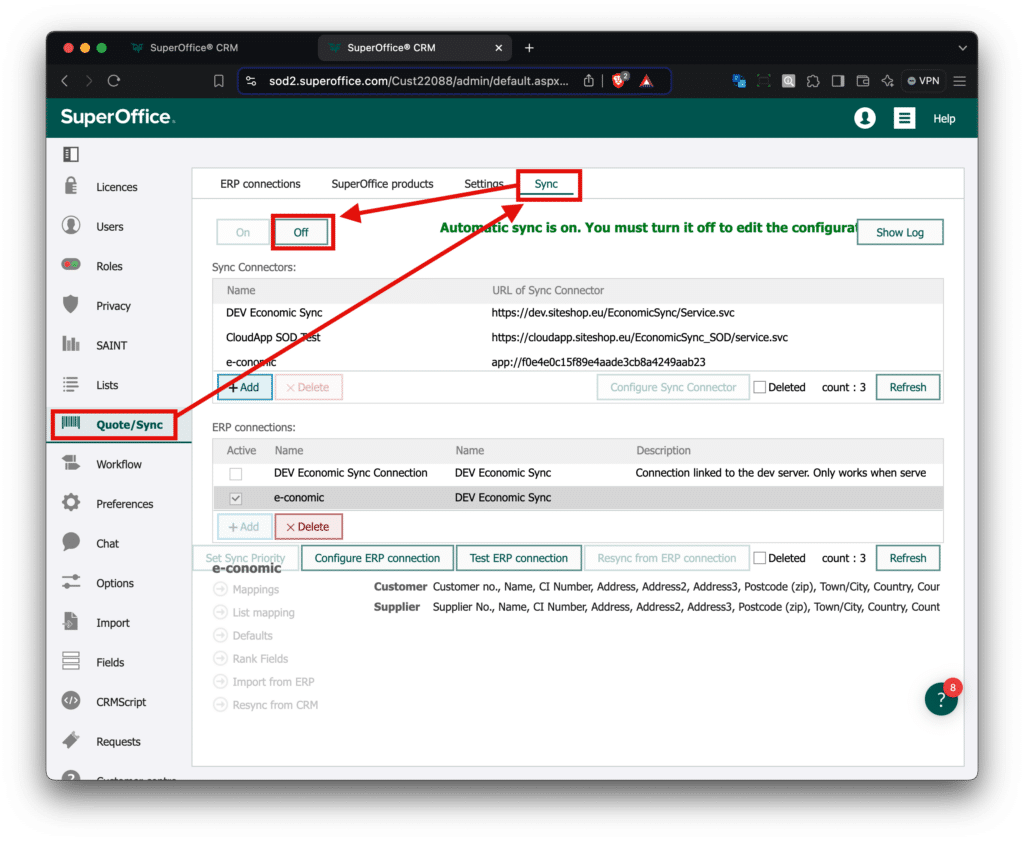Open the Licences padlock icon
The height and width of the screenshot is (841, 1024).
(71, 186)
